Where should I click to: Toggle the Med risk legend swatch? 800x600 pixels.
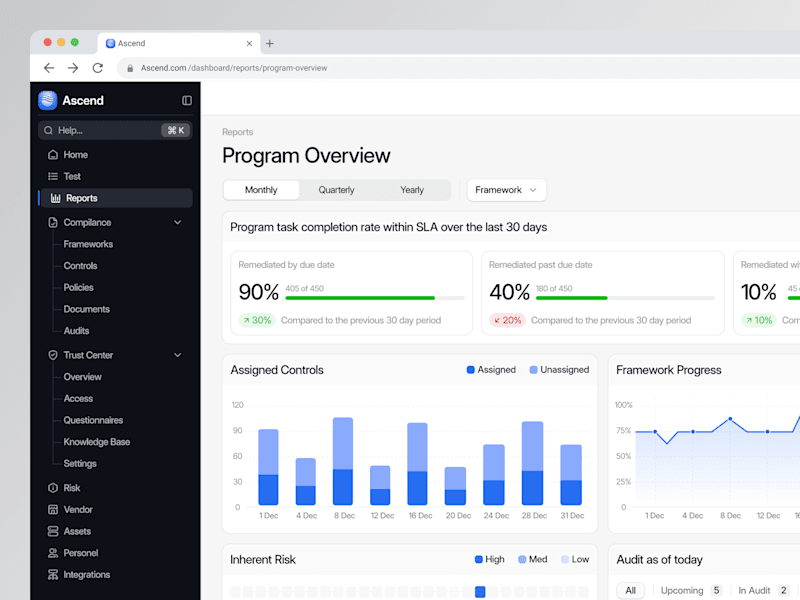(x=522, y=559)
